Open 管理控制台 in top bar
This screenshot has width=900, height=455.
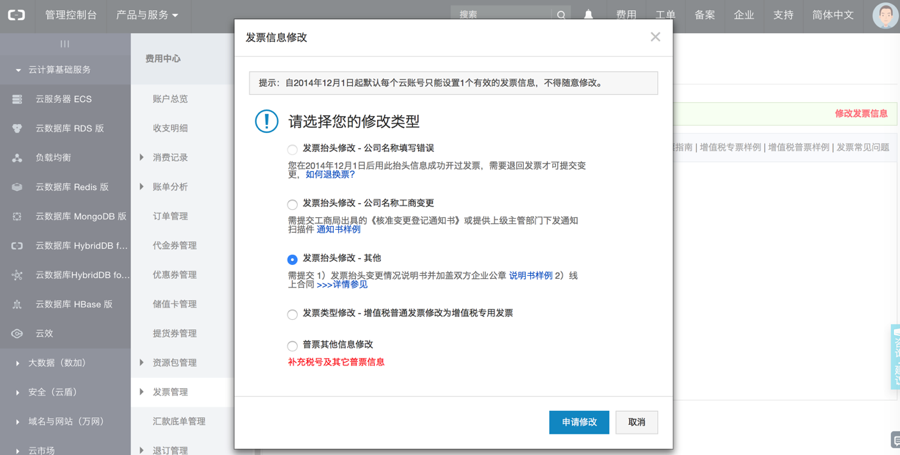point(71,15)
